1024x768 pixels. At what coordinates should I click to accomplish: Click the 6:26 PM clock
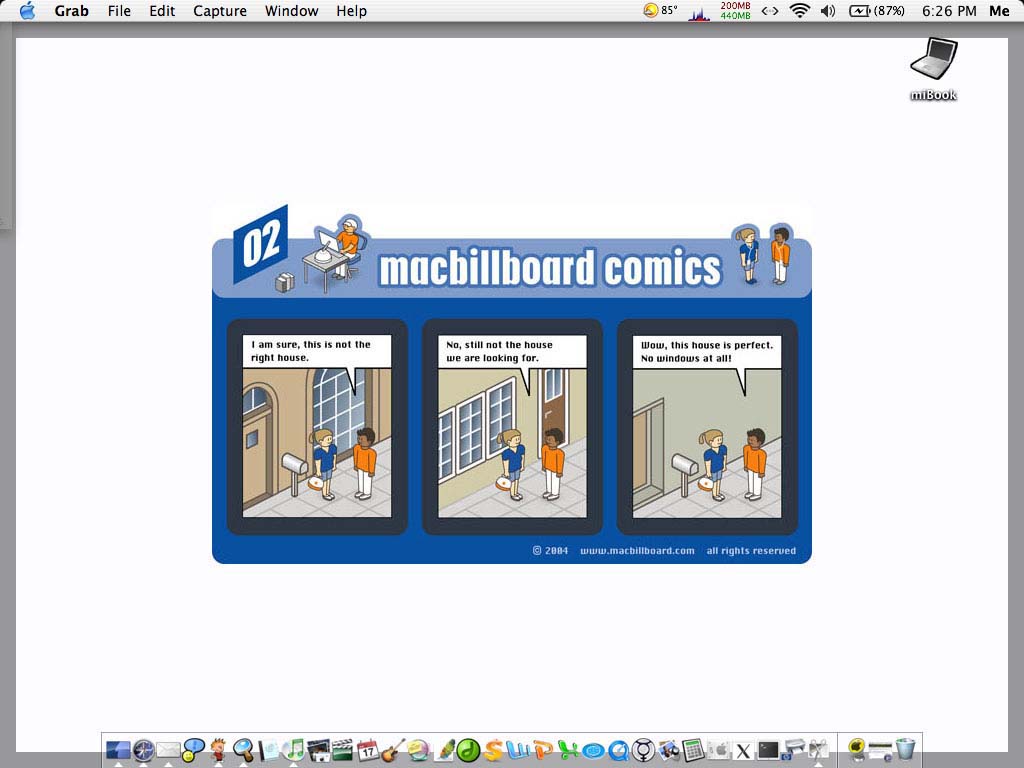point(949,10)
